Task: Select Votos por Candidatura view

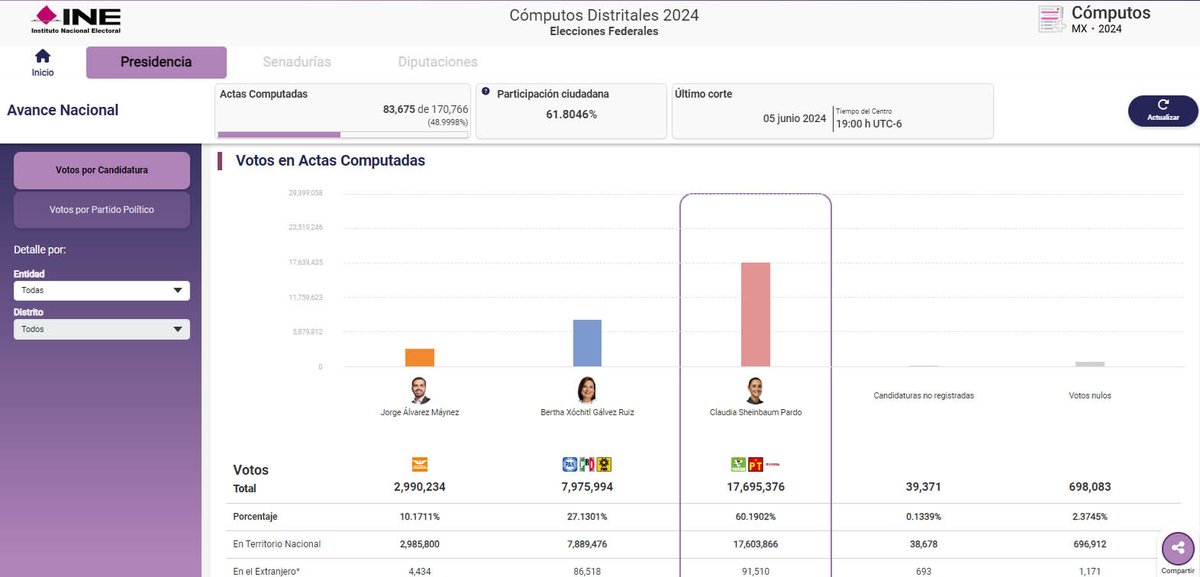Action: 102,170
